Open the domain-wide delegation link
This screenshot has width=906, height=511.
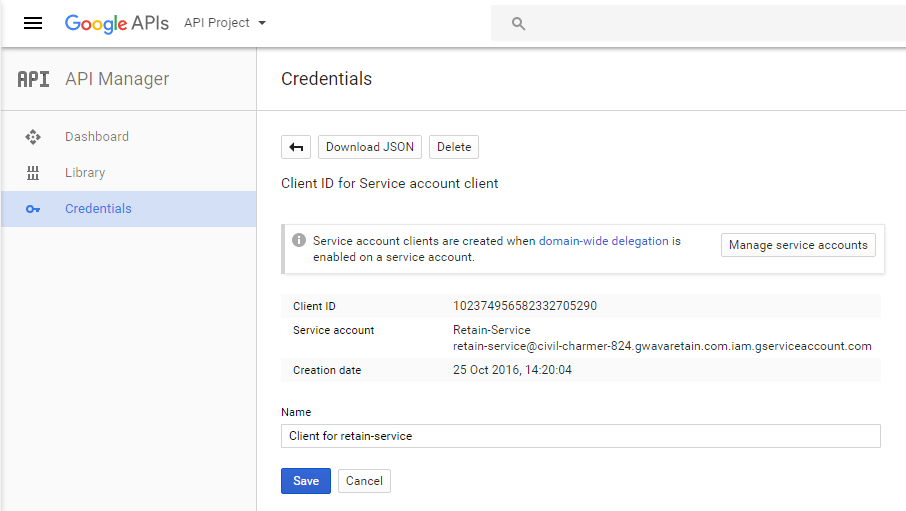pyautogui.click(x=603, y=241)
